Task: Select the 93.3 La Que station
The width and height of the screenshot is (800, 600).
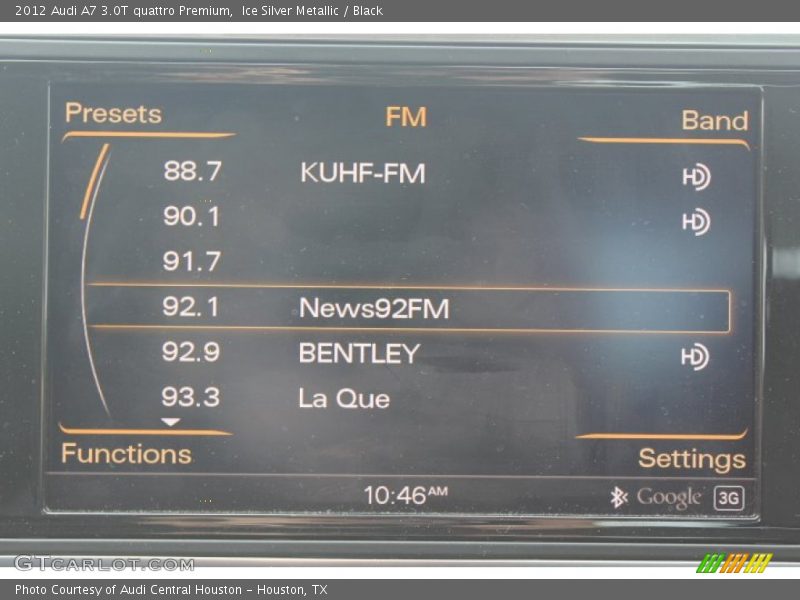Action: [408, 397]
